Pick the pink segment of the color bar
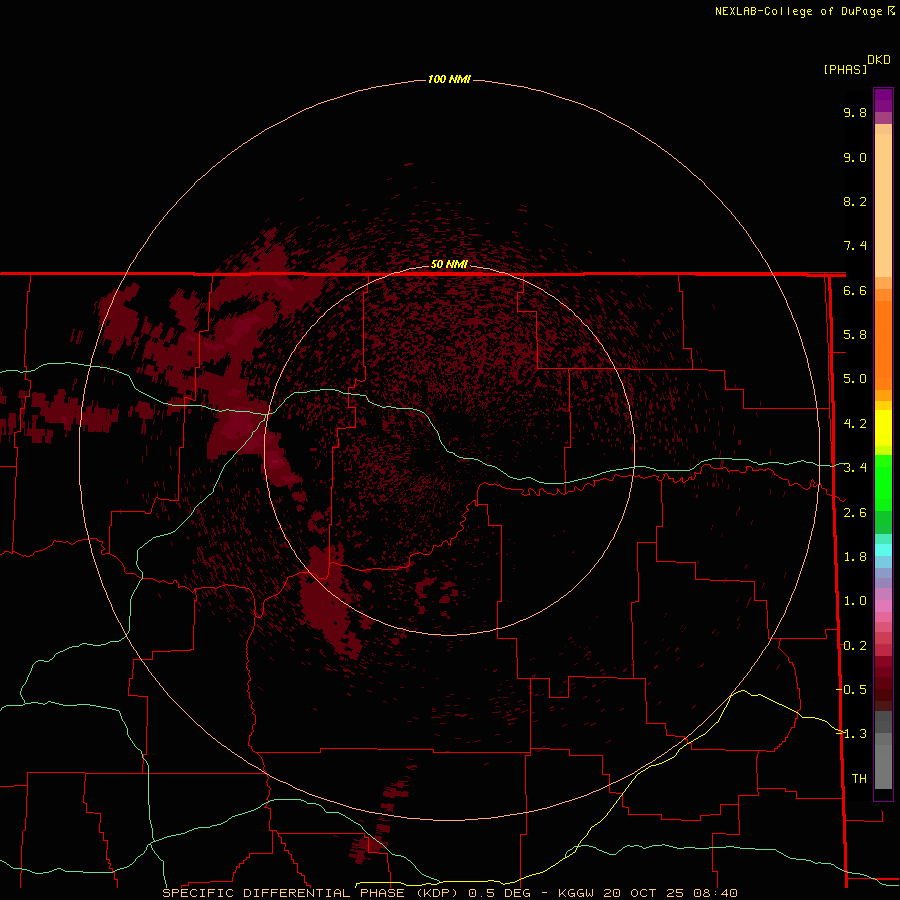 tap(883, 606)
